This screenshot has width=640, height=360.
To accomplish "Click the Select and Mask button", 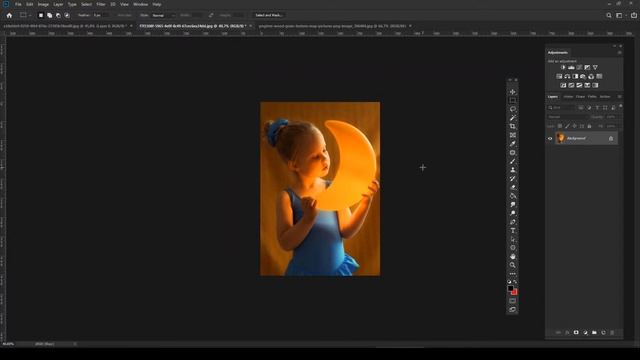I will (269, 15).
